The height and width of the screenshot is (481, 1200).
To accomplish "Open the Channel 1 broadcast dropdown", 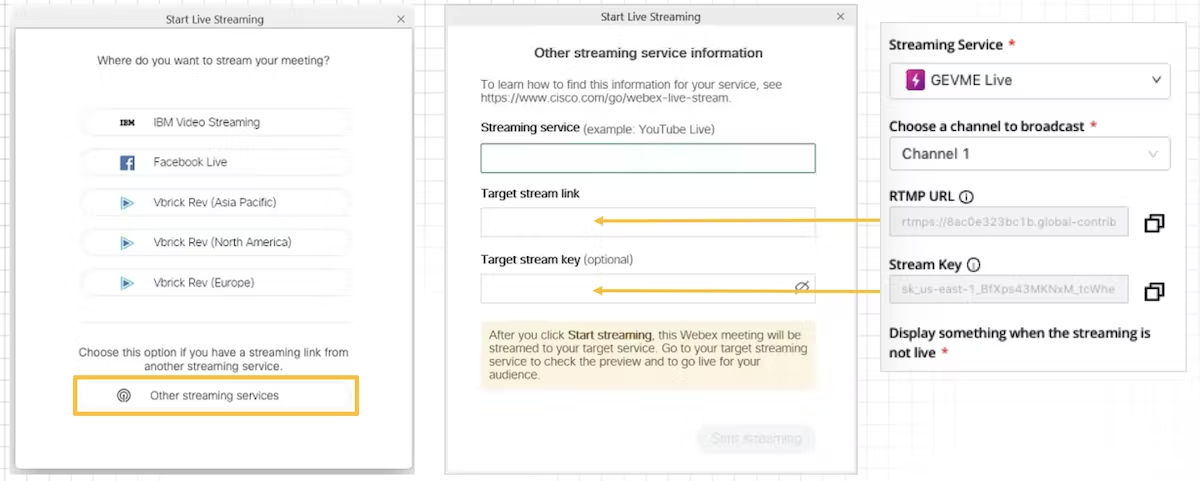I will click(x=1030, y=154).
